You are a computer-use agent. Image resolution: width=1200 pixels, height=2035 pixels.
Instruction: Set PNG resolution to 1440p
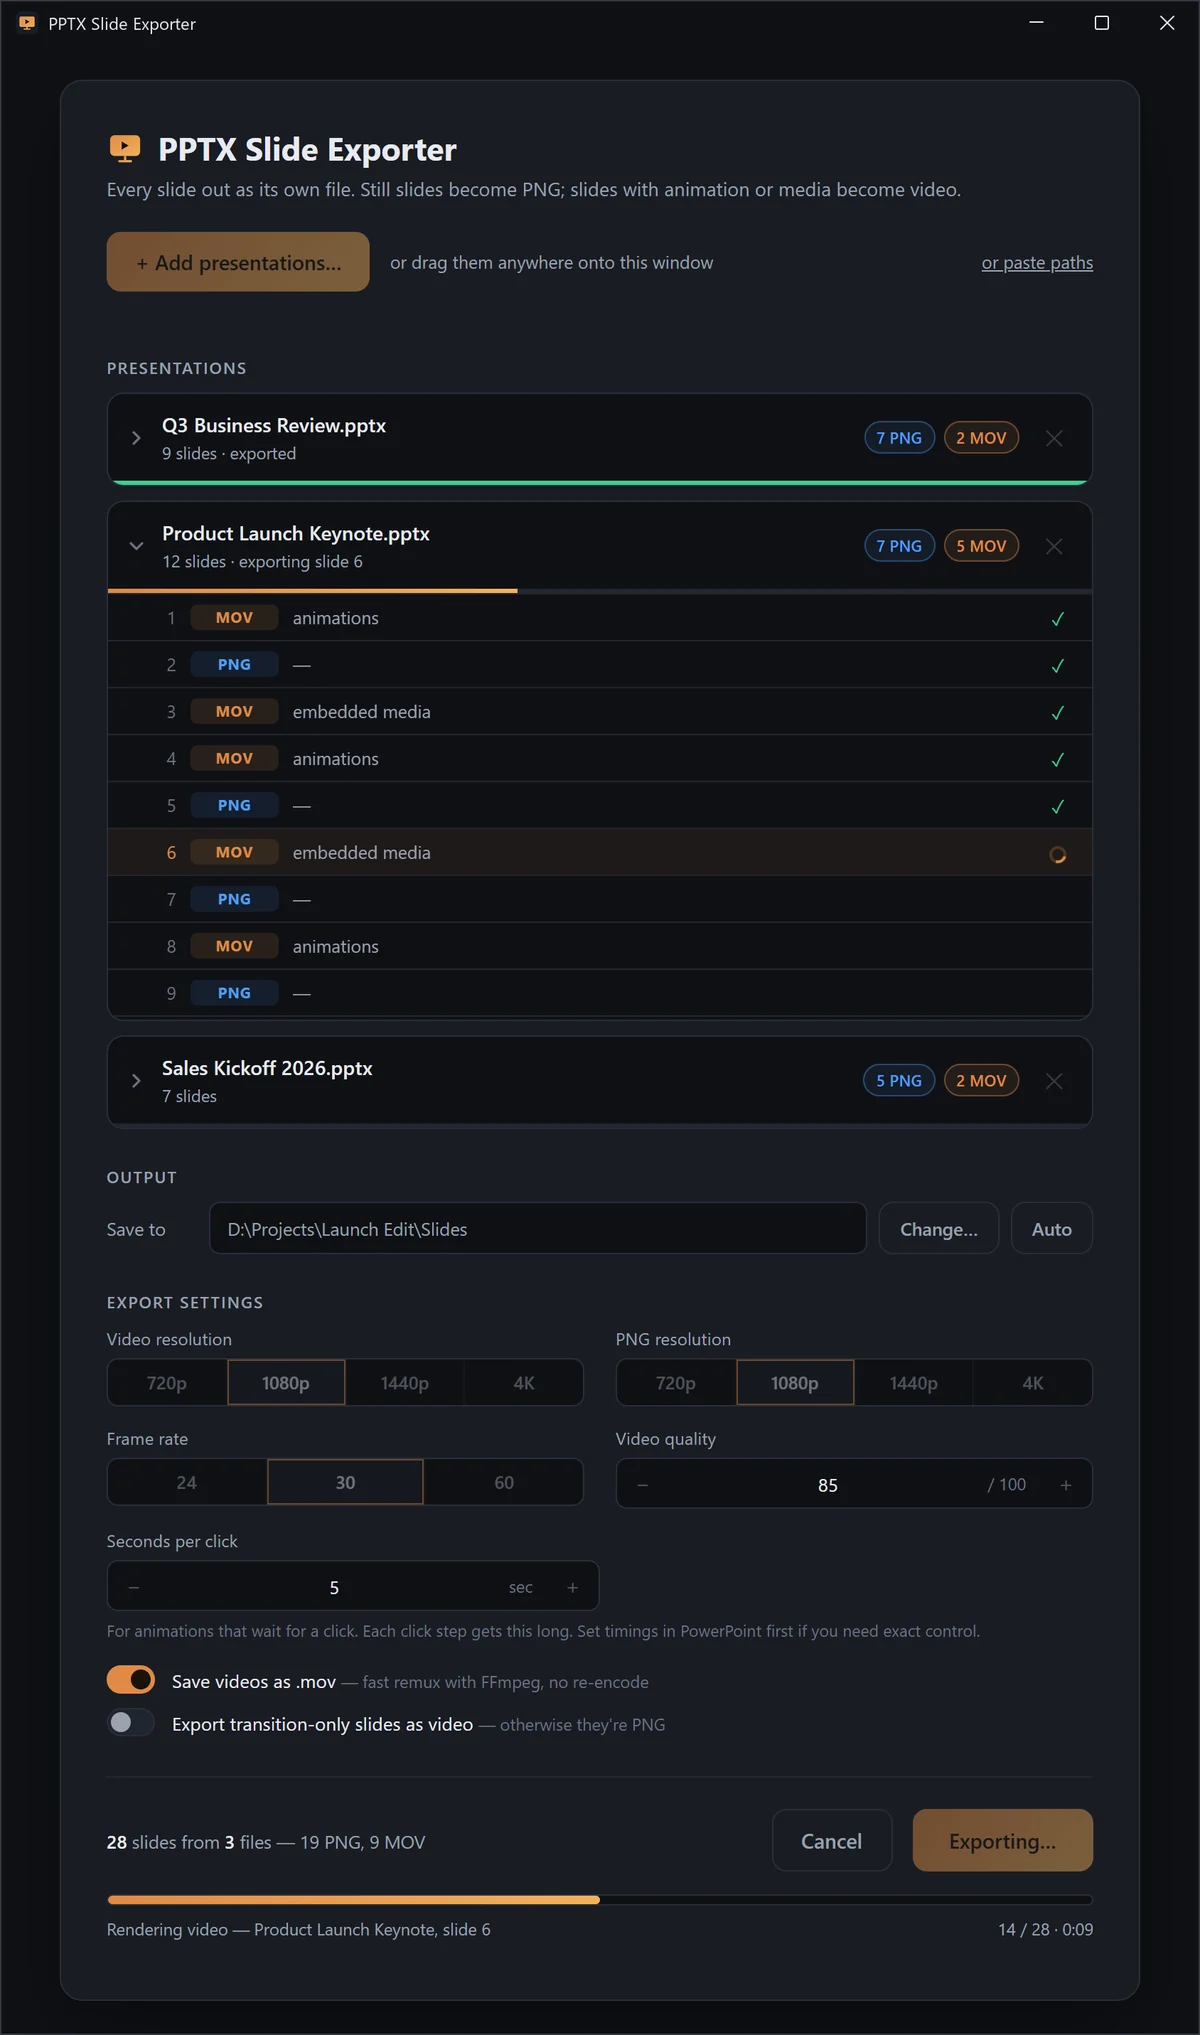tap(914, 1383)
